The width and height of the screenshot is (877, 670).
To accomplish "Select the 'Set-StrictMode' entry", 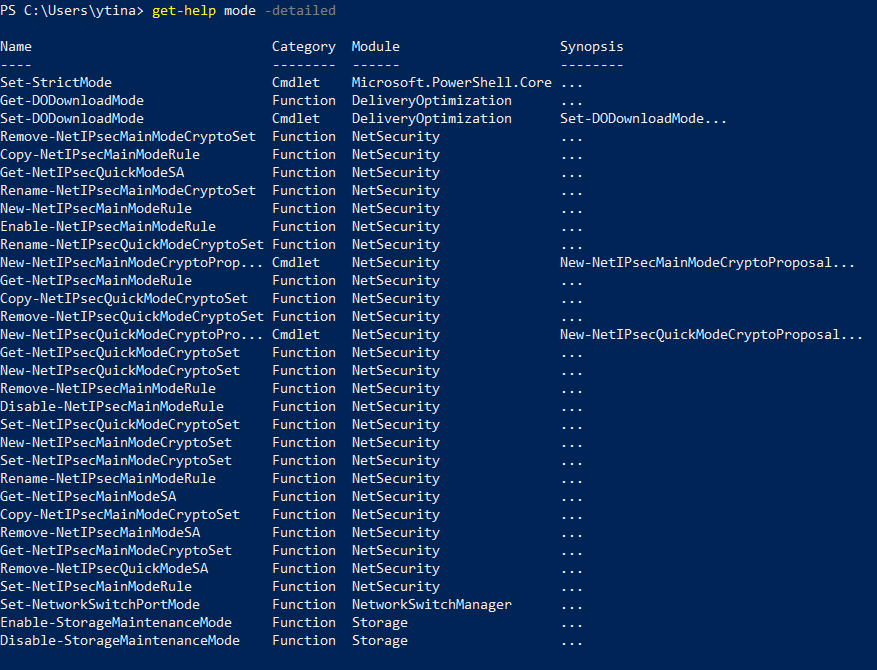I will (56, 83).
